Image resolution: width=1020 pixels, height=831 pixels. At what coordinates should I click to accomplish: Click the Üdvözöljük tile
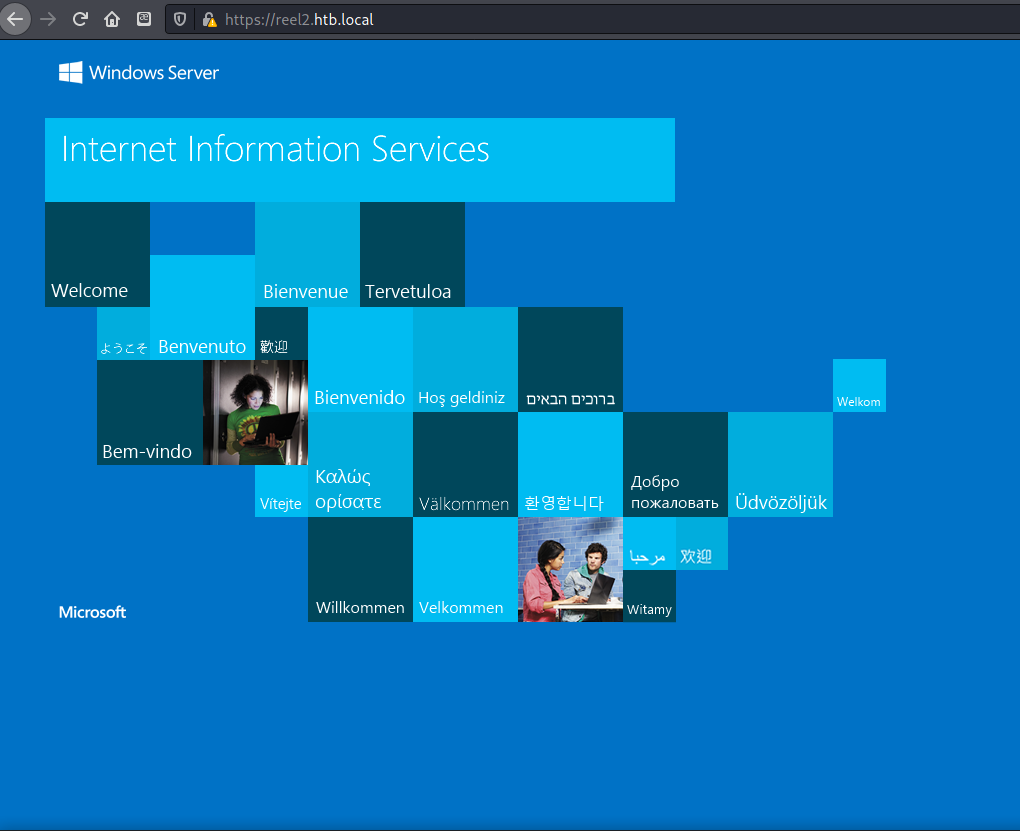tap(780, 464)
